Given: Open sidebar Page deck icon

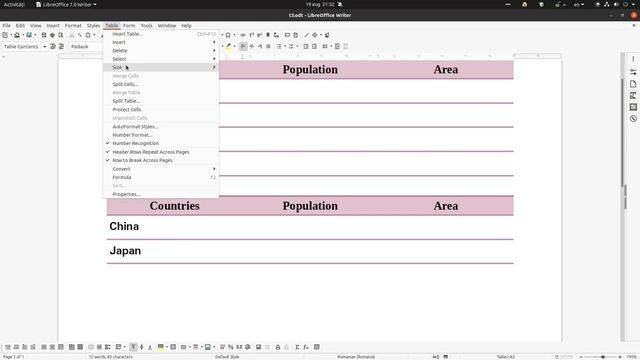Looking at the screenshot, I should pos(633,84).
